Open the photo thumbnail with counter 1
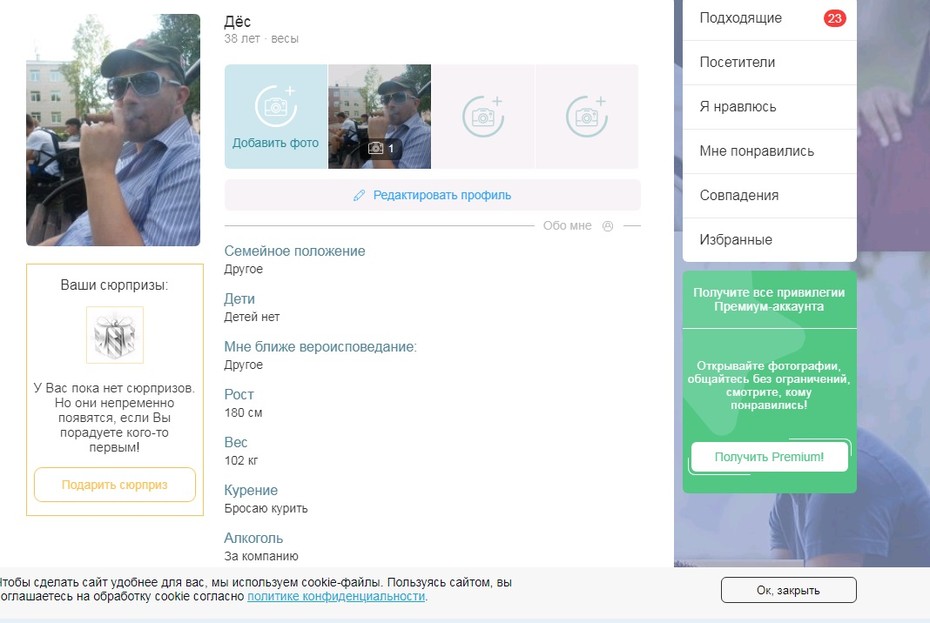 (380, 116)
